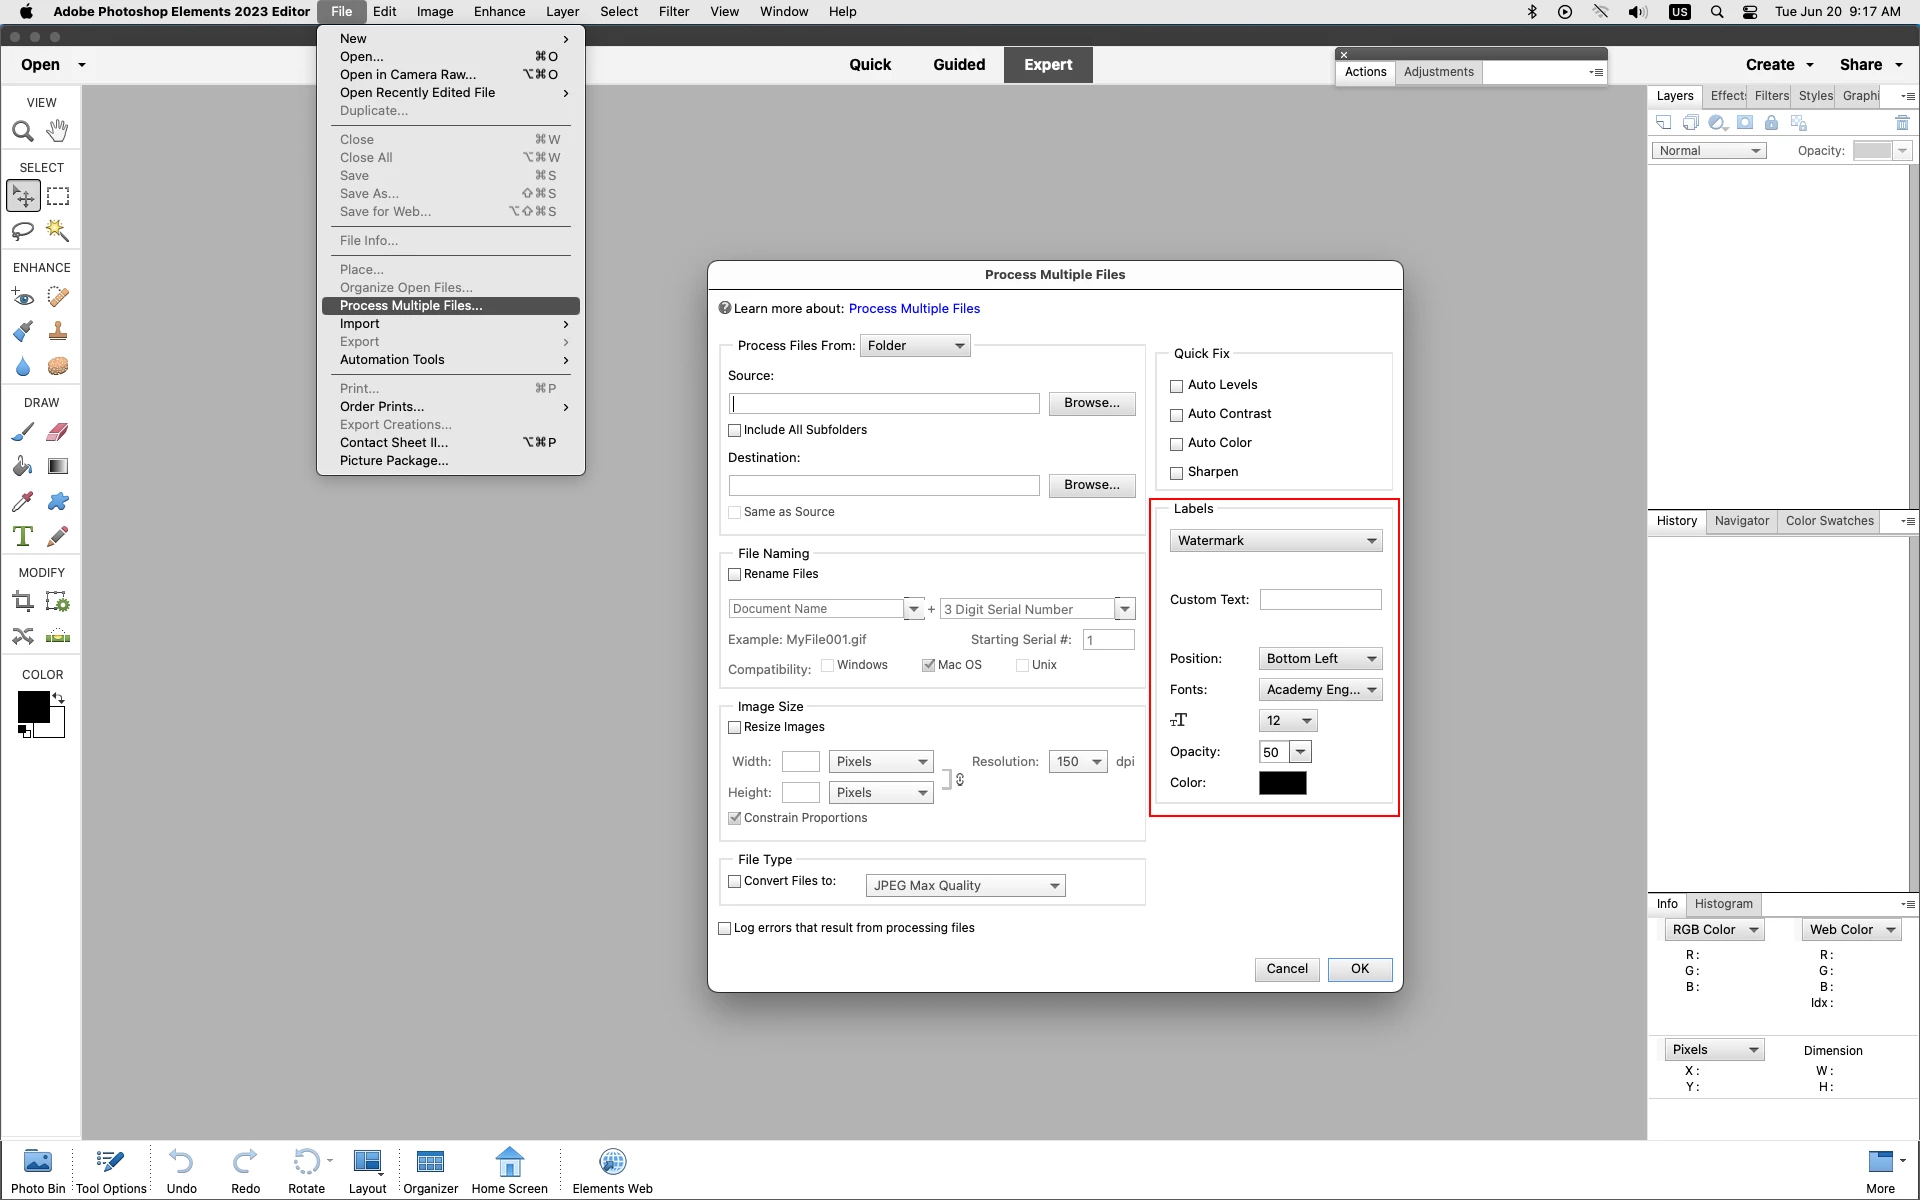The width and height of the screenshot is (1920, 1200).
Task: Click the Source Browse button
Action: click(x=1091, y=403)
